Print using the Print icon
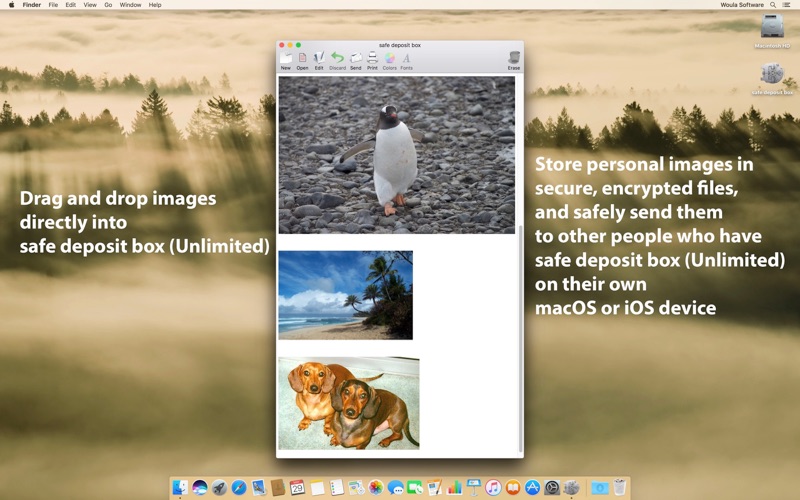Screen dimensions: 800x500 [x=372, y=59]
